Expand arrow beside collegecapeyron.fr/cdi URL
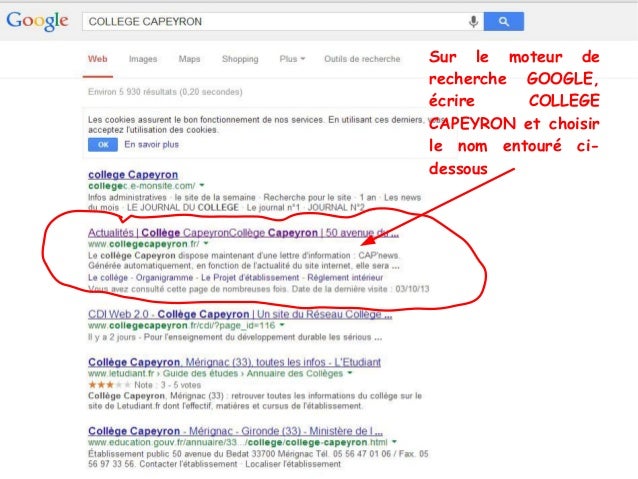The image size is (638, 479). (282, 325)
